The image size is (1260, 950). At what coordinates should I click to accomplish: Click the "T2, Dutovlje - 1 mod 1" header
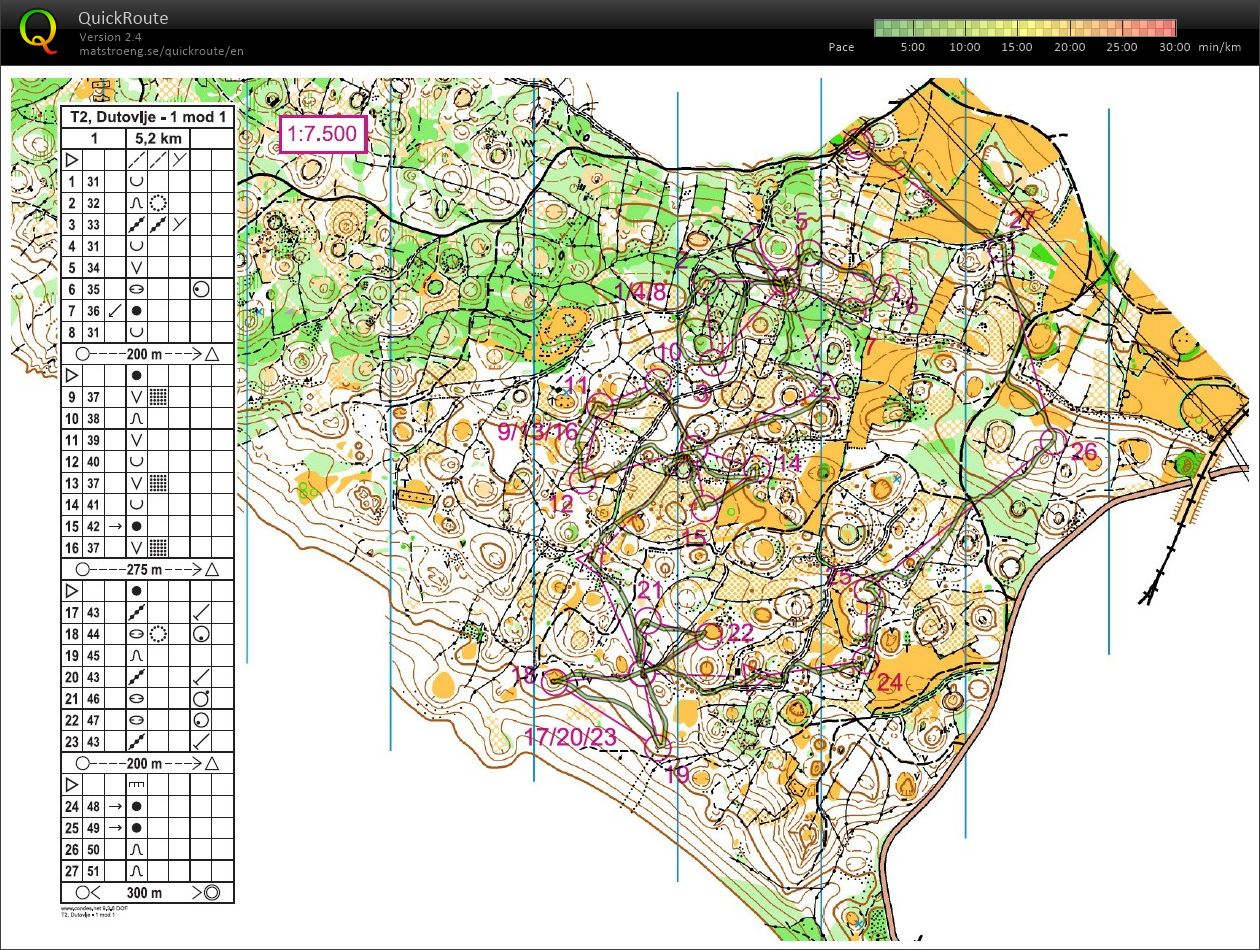point(147,117)
